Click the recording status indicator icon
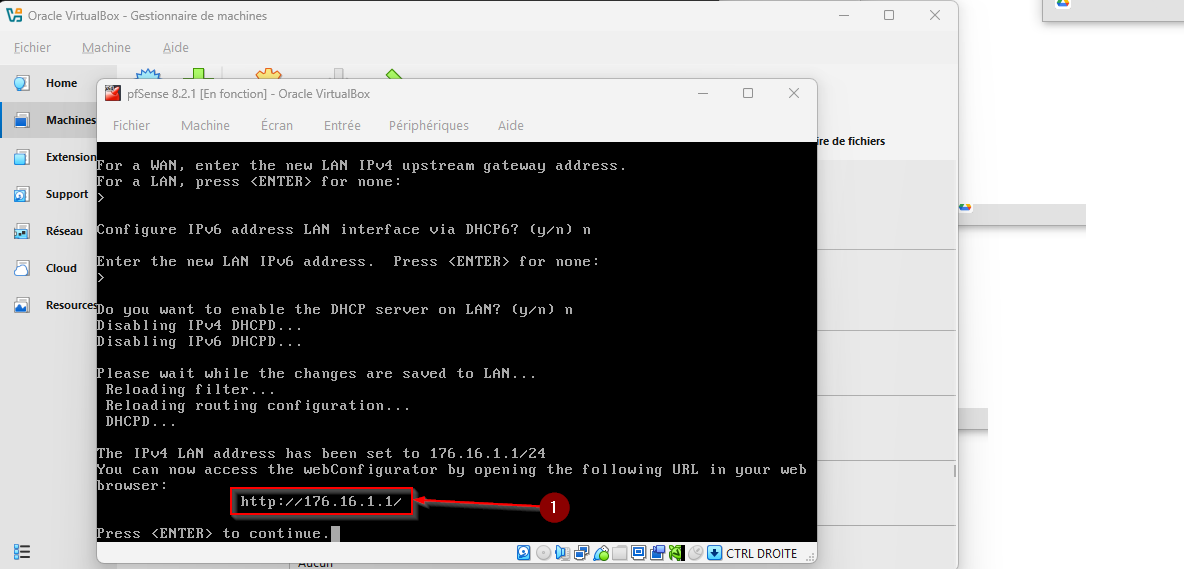The image size is (1184, 569). click(x=658, y=553)
